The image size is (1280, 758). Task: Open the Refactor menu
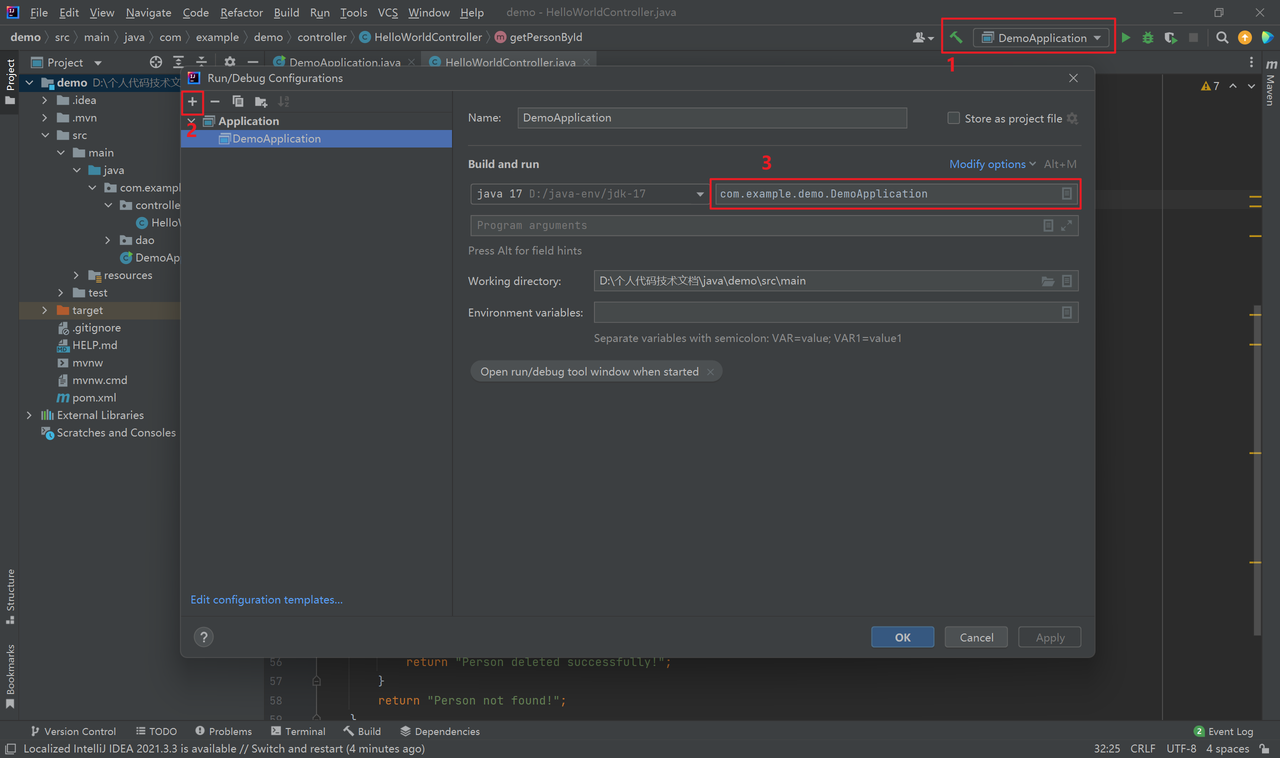[x=241, y=13]
